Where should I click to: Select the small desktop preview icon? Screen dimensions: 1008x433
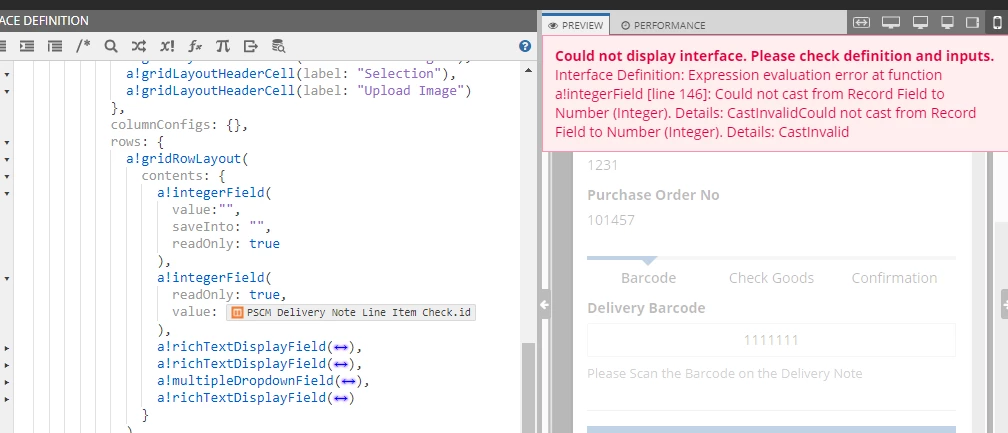click(947, 22)
